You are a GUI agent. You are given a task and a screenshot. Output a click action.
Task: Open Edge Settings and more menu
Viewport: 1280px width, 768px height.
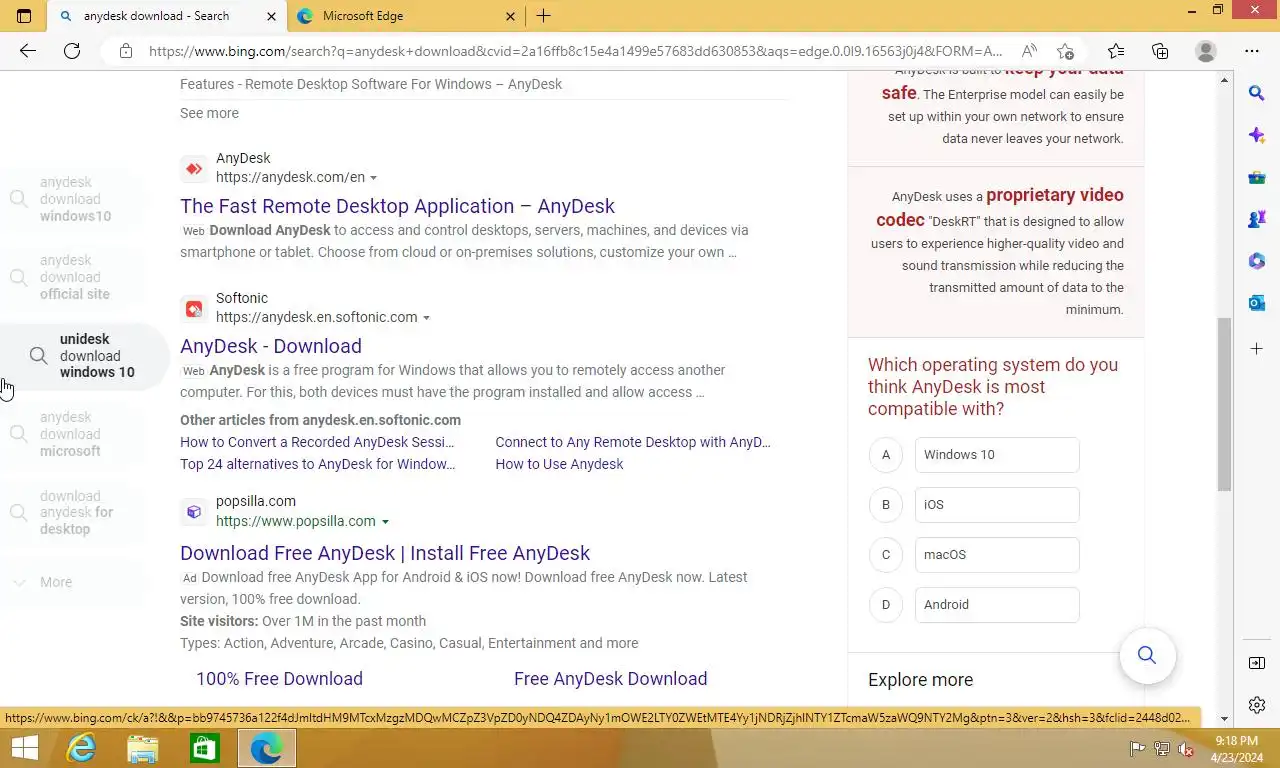coord(1252,51)
